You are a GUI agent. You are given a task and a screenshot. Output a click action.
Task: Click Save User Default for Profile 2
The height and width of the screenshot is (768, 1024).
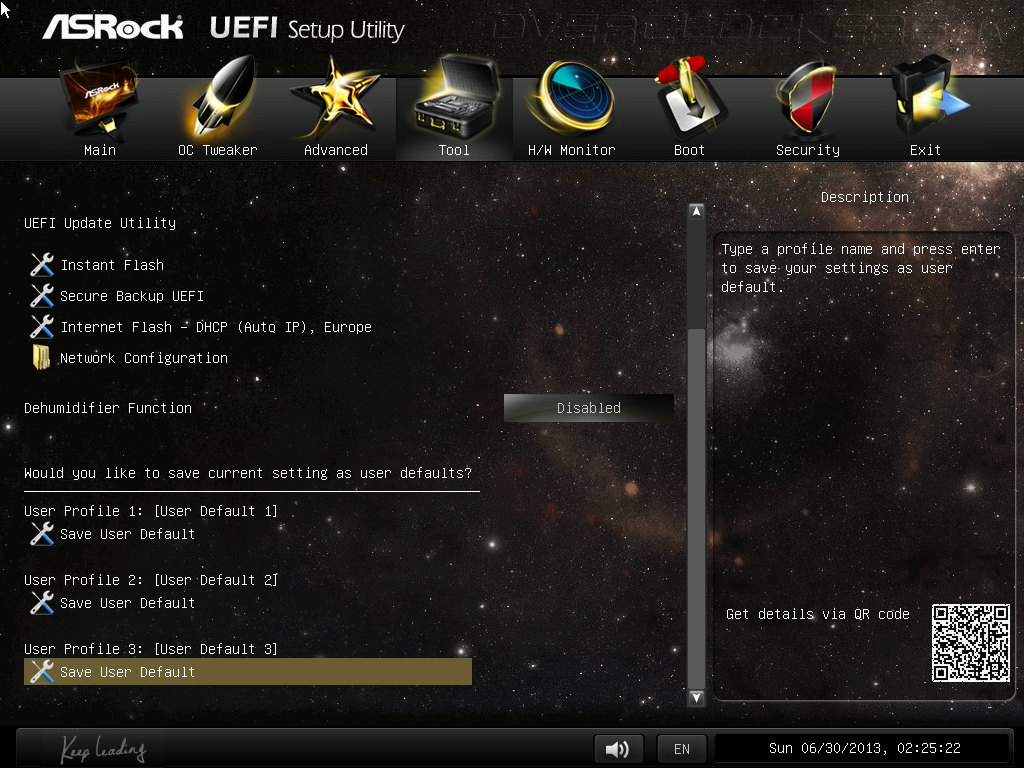[x=127, y=603]
